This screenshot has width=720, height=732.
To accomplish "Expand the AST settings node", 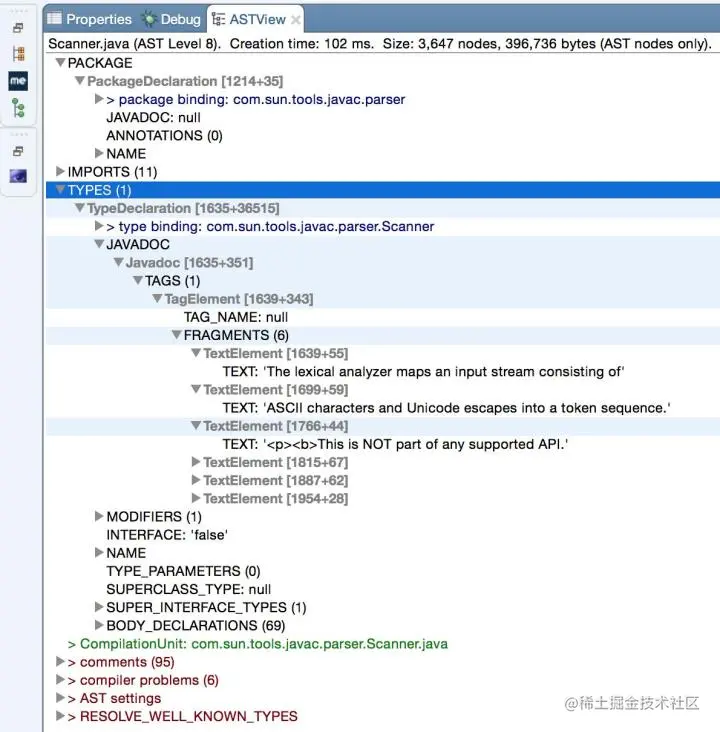I will [x=60, y=697].
